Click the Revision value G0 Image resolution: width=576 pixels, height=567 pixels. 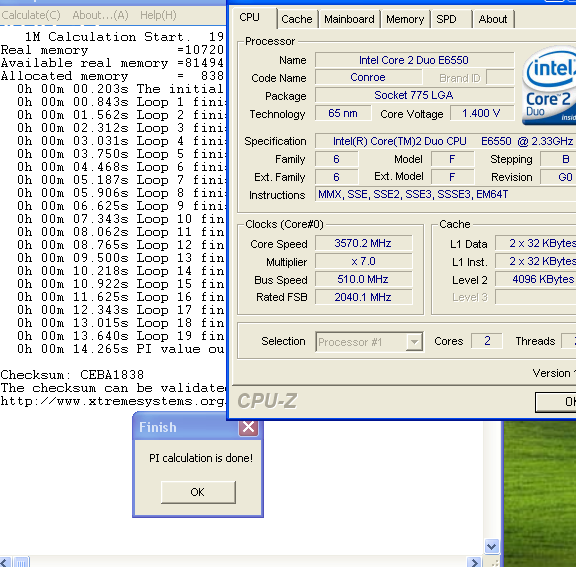pyautogui.click(x=558, y=177)
